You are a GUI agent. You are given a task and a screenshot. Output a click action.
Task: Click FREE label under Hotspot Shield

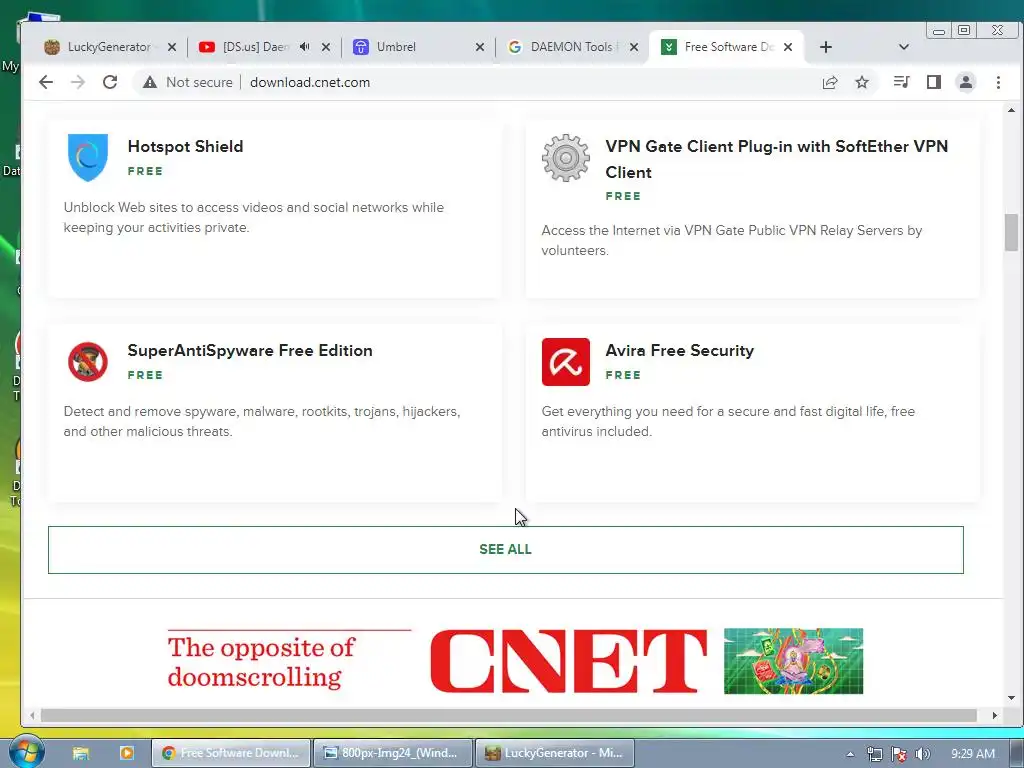click(x=145, y=171)
